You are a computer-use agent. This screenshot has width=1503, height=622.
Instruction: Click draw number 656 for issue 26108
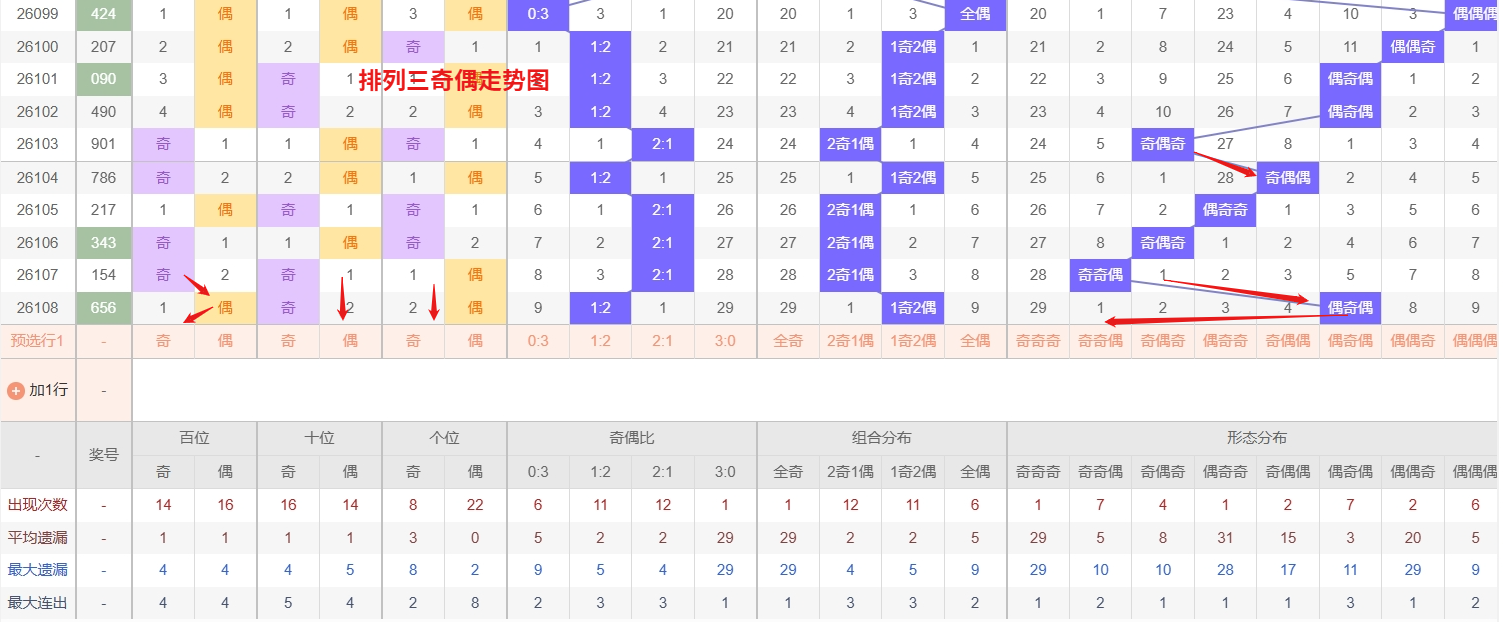tap(104, 308)
